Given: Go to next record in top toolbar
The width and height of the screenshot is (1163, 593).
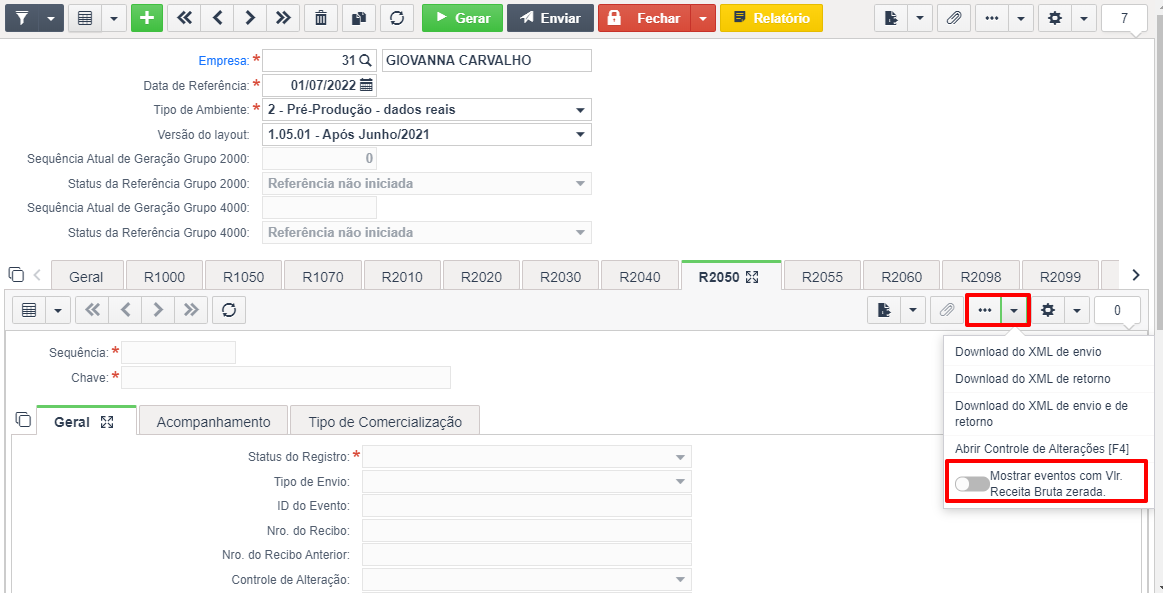Looking at the screenshot, I should 250,19.
